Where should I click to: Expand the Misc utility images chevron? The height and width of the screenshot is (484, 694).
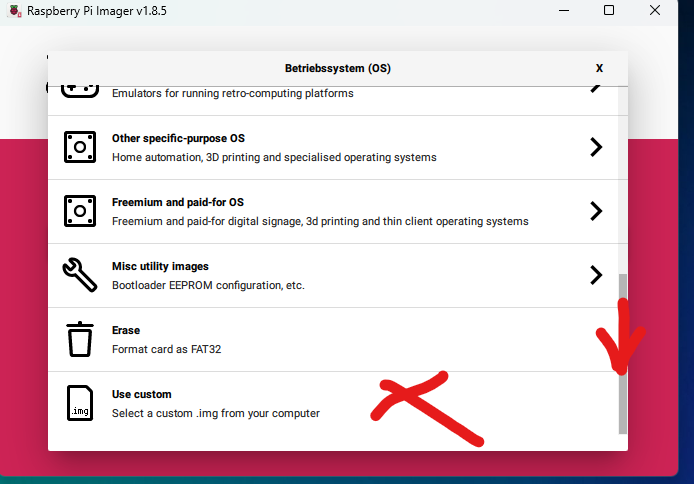pos(596,275)
